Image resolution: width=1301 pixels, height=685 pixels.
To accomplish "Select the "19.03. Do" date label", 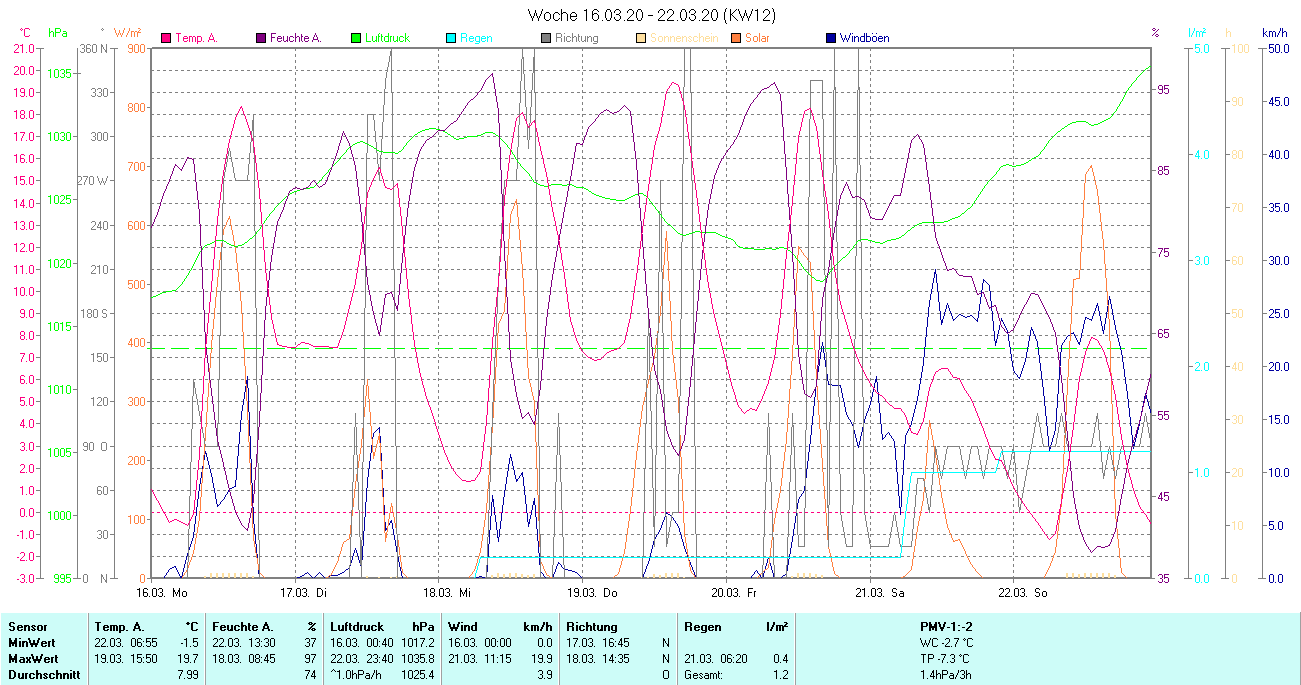I will pyautogui.click(x=592, y=592).
